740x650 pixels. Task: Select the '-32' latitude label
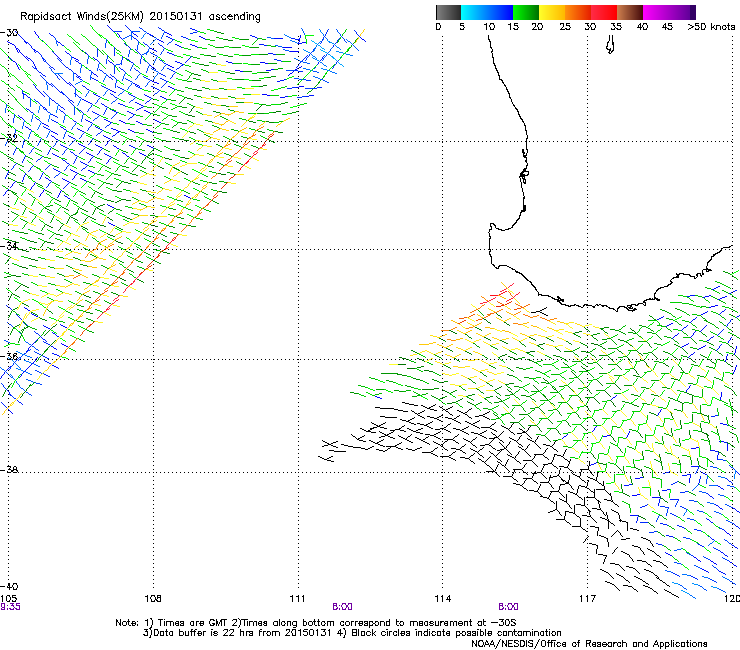click(x=9, y=138)
